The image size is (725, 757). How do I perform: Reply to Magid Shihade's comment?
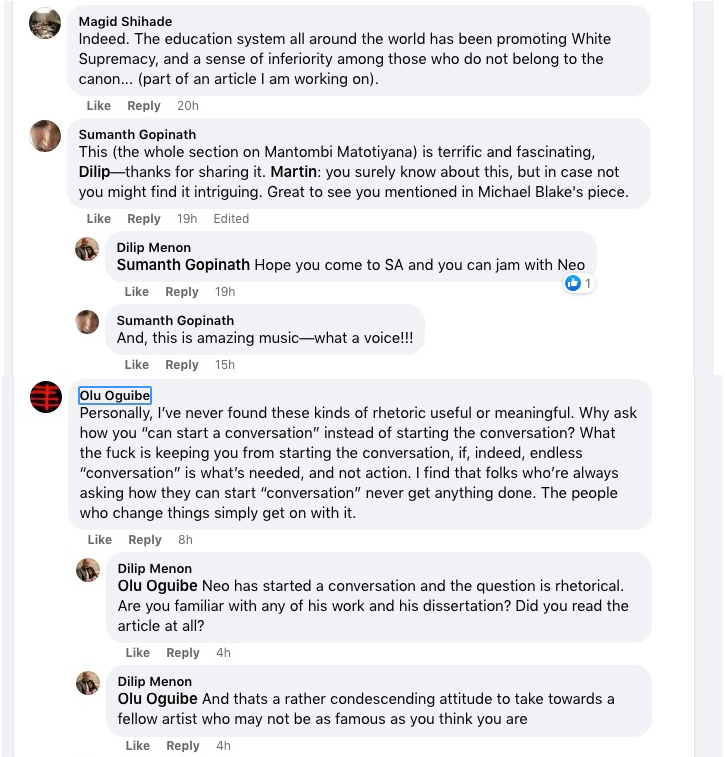click(x=144, y=106)
